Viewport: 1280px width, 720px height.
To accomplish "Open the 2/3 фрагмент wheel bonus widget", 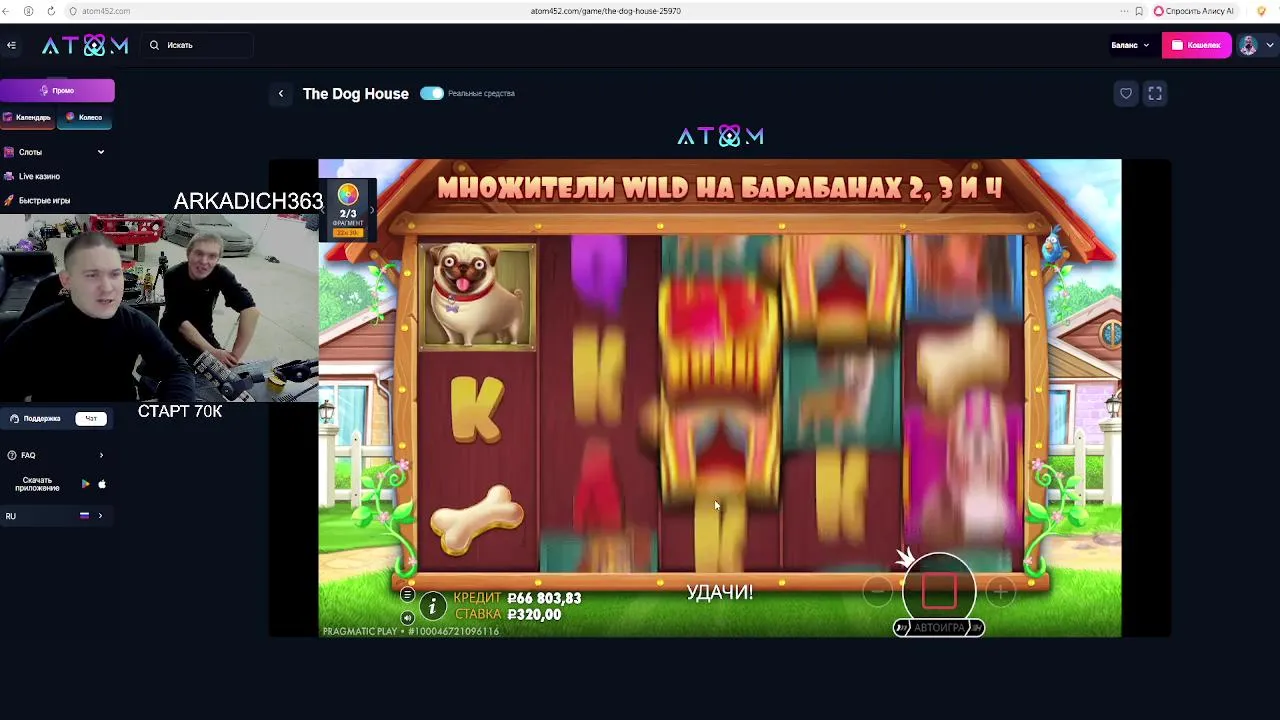I will tap(347, 210).
